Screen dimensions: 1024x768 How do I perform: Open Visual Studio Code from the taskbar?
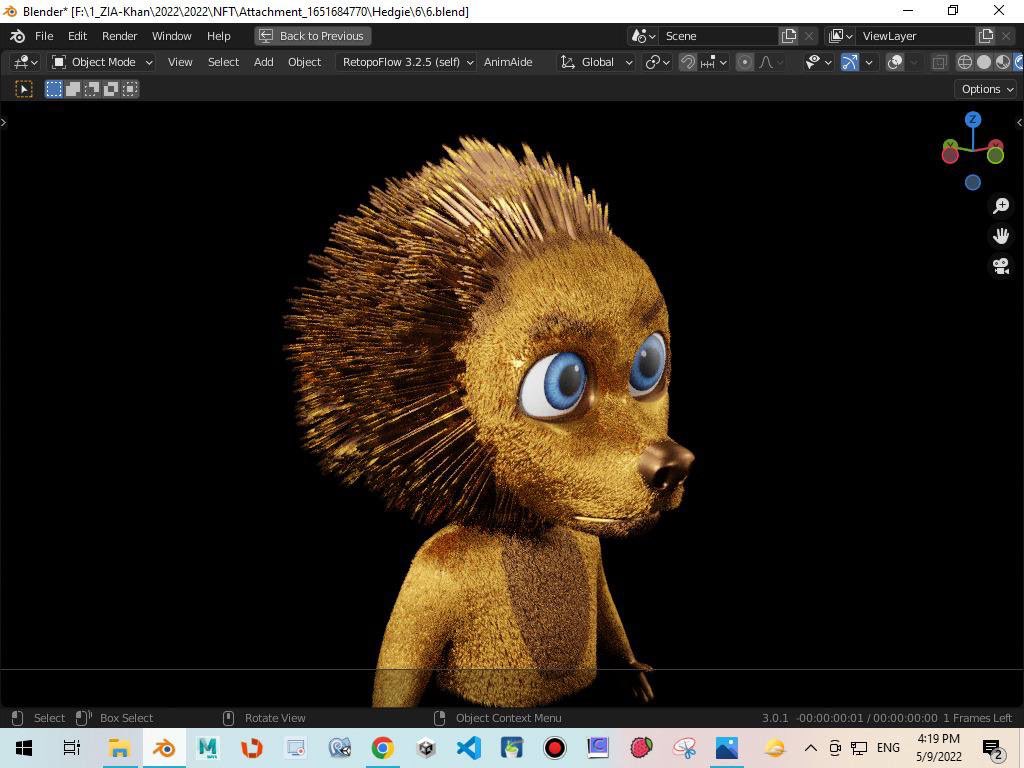pos(468,748)
